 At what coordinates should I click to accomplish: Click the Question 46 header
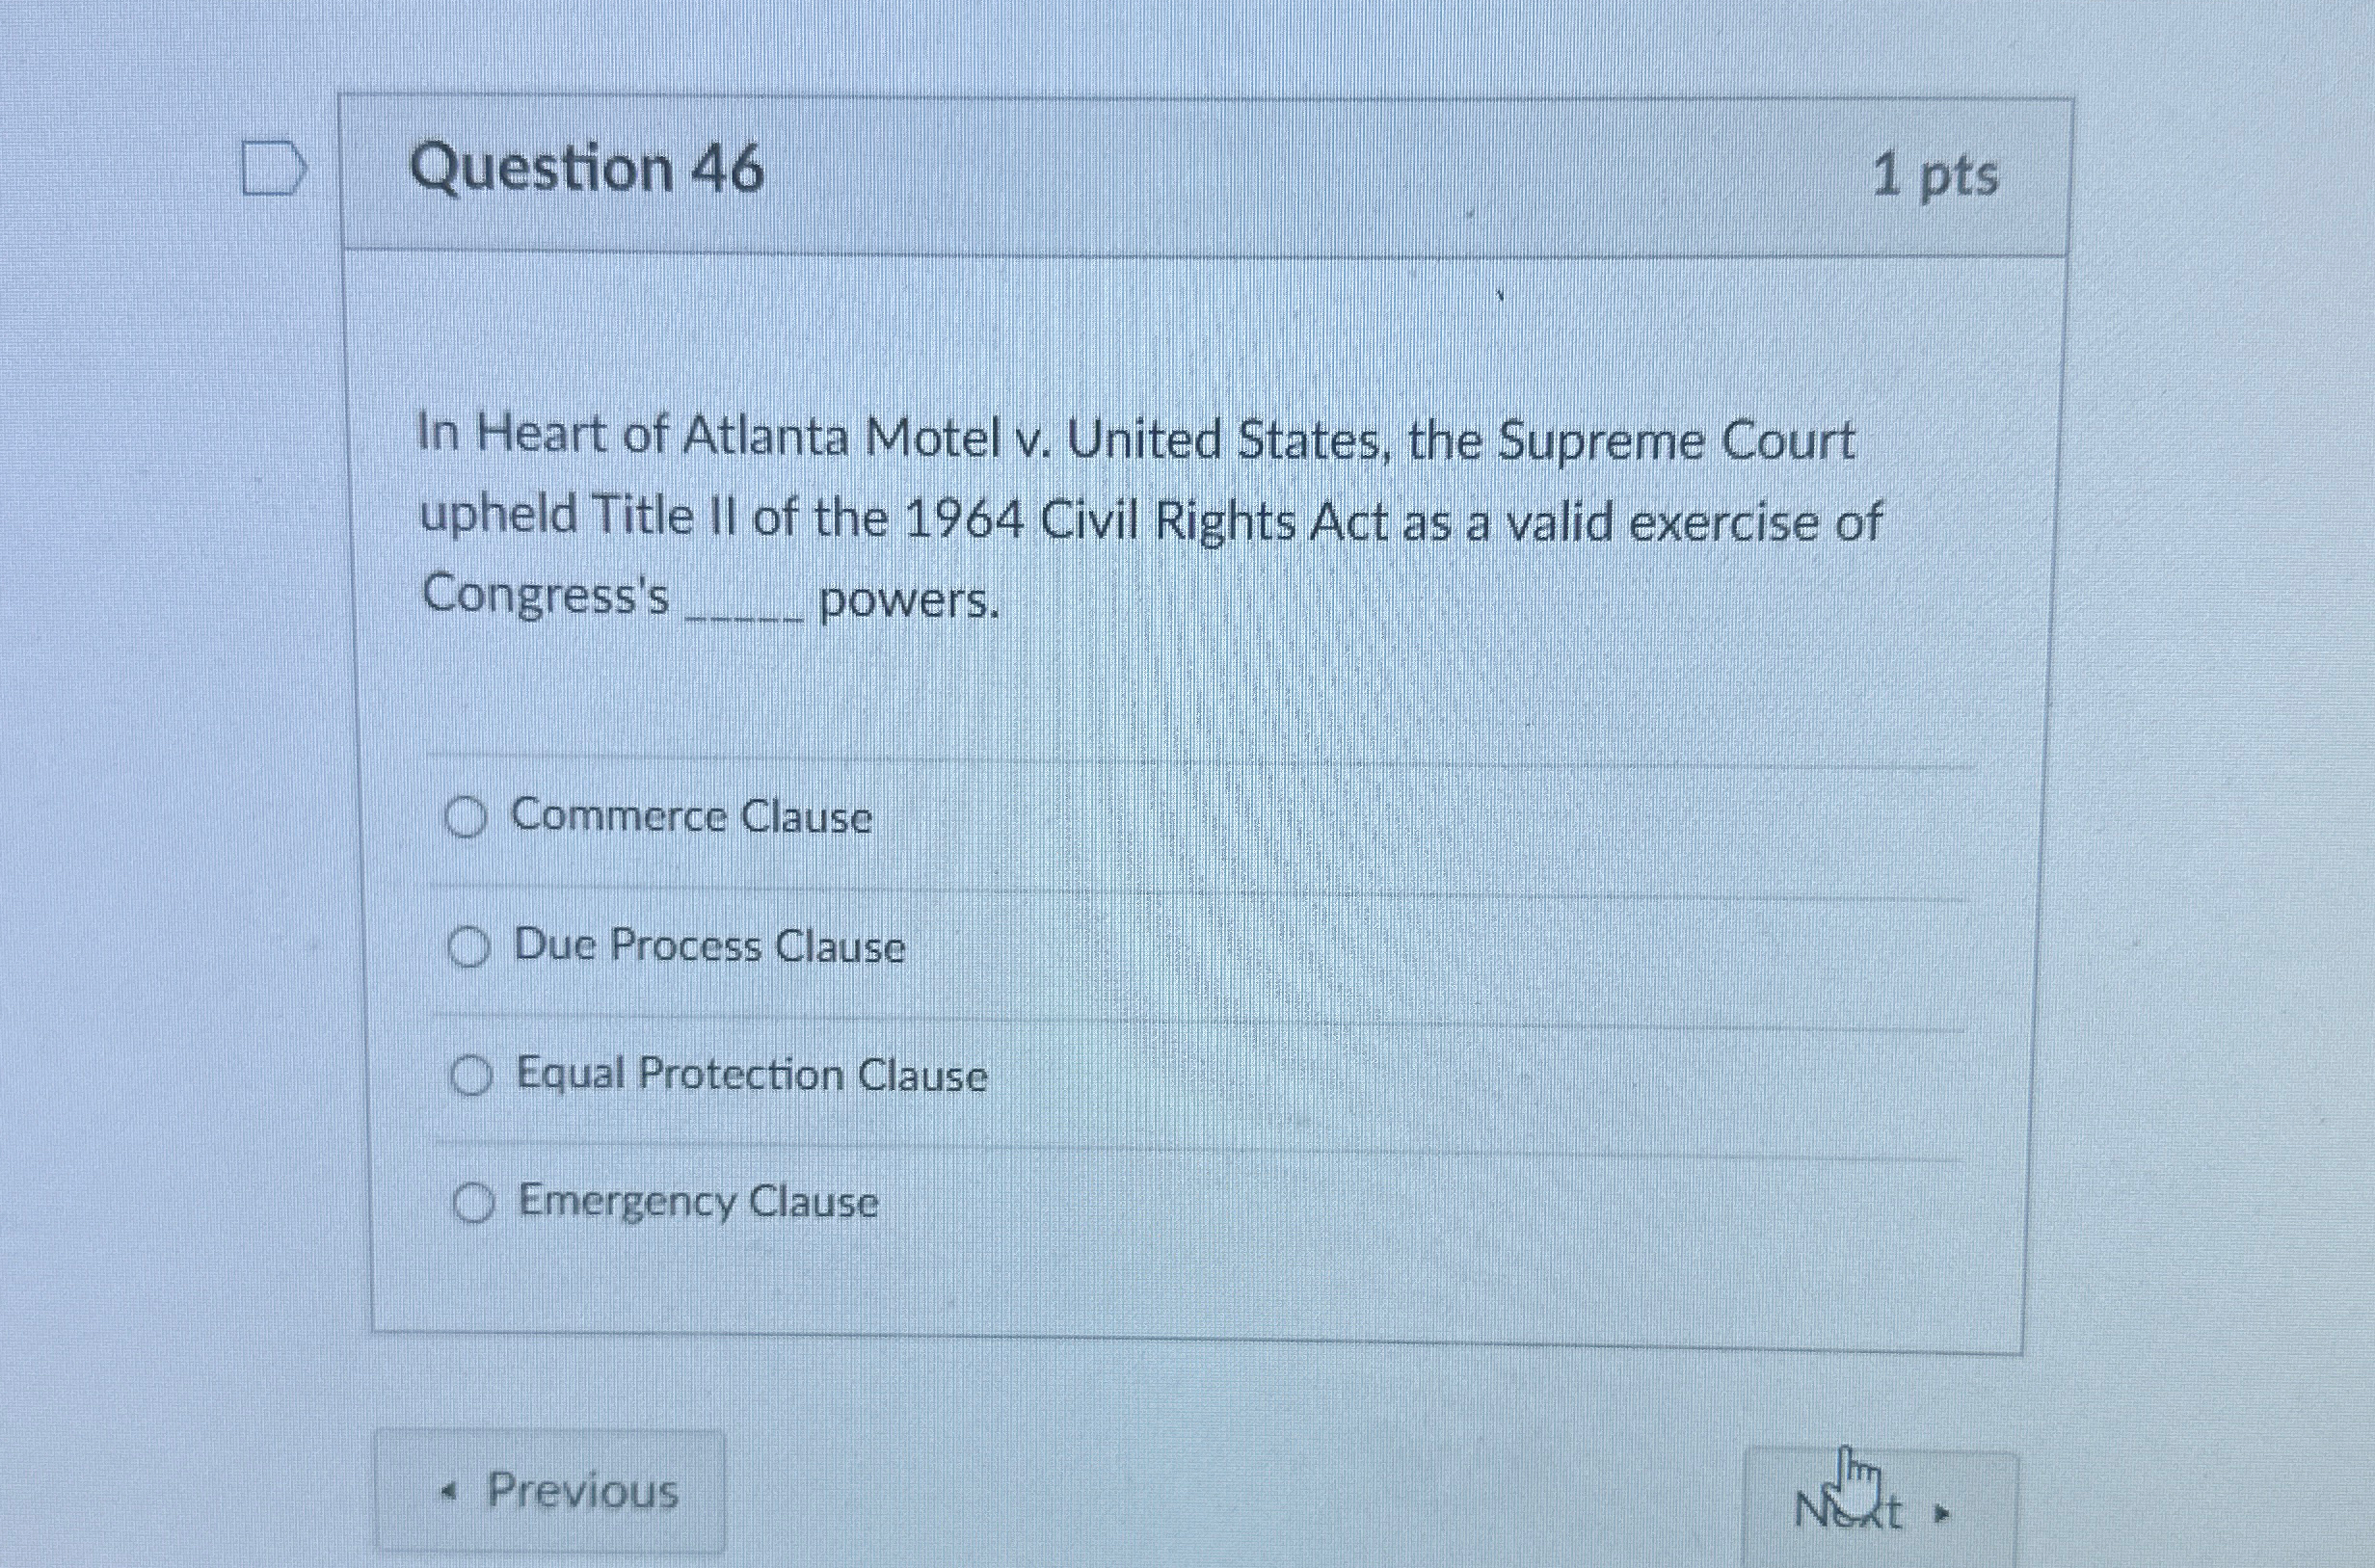click(590, 170)
